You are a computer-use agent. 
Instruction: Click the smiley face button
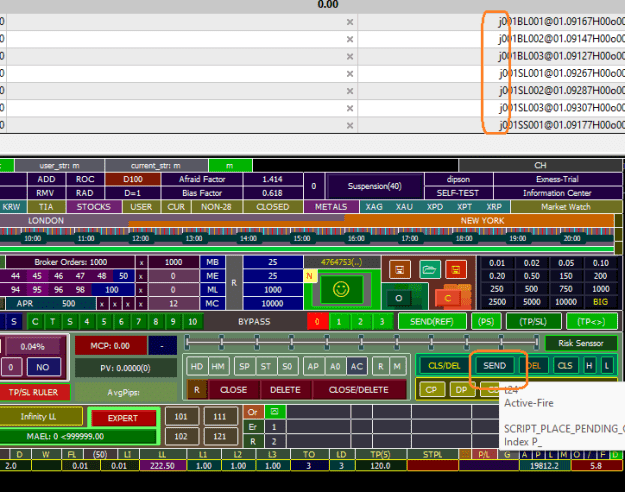[x=341, y=289]
